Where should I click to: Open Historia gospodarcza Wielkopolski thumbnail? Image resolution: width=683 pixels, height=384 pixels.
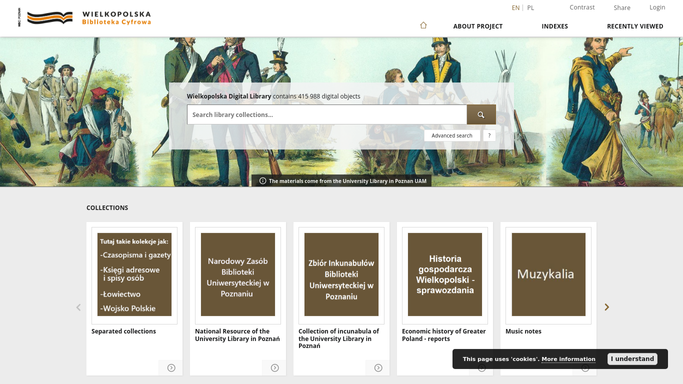coord(445,274)
